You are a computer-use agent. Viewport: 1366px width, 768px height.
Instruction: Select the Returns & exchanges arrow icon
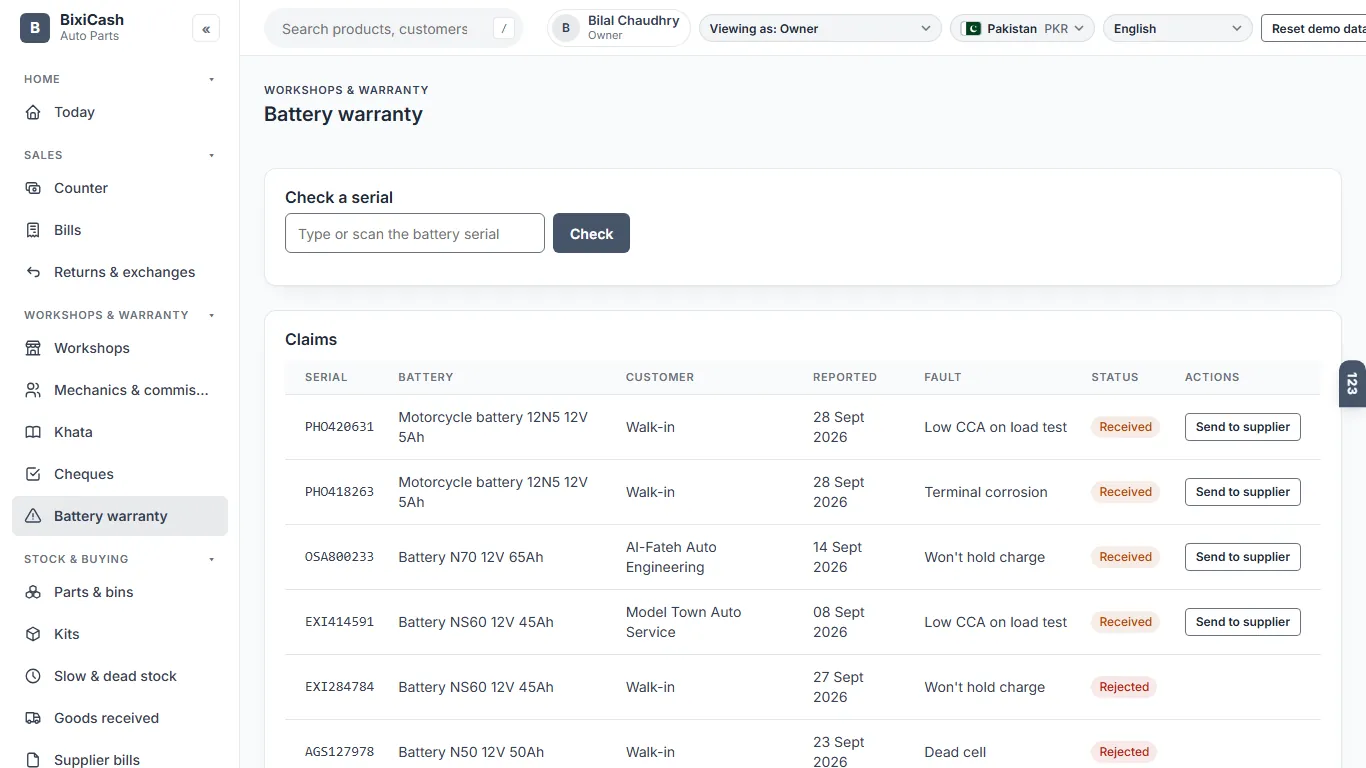click(x=33, y=272)
